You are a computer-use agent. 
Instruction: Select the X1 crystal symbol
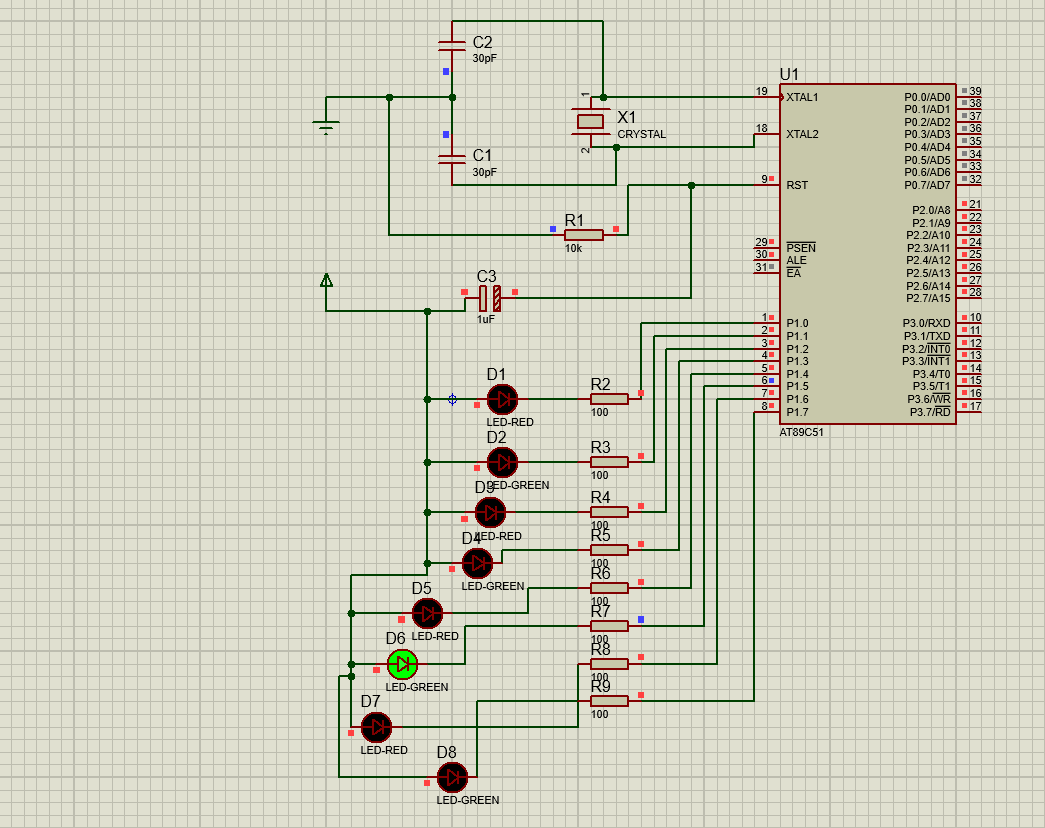point(590,122)
